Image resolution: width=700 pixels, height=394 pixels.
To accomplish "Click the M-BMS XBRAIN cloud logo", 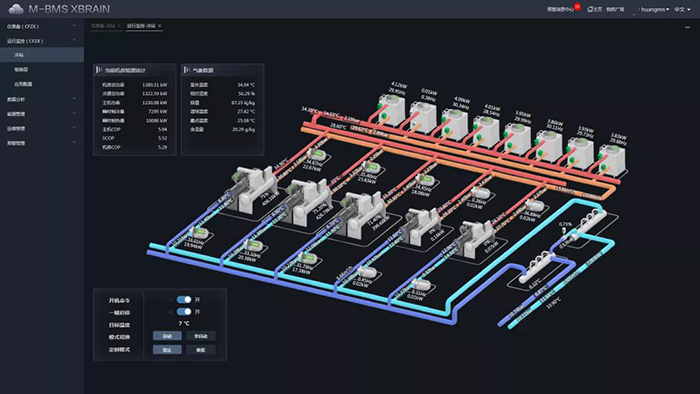I will 16,9.
